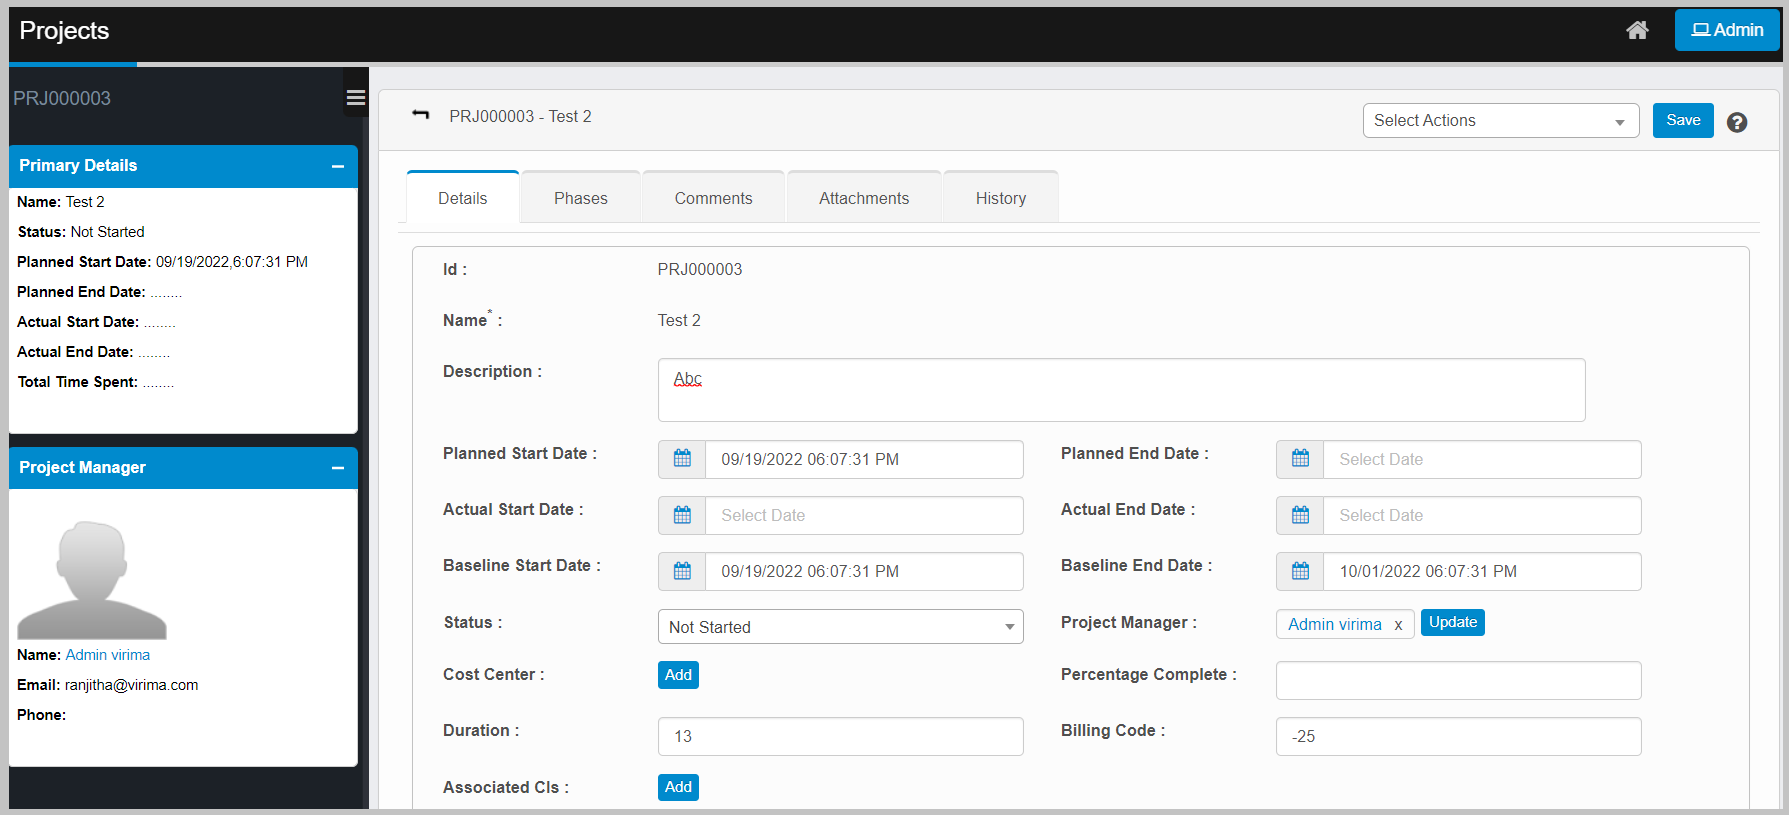Viewport: 1789px width, 815px height.
Task: Open calendar for Planned Start Date
Action: coord(682,459)
